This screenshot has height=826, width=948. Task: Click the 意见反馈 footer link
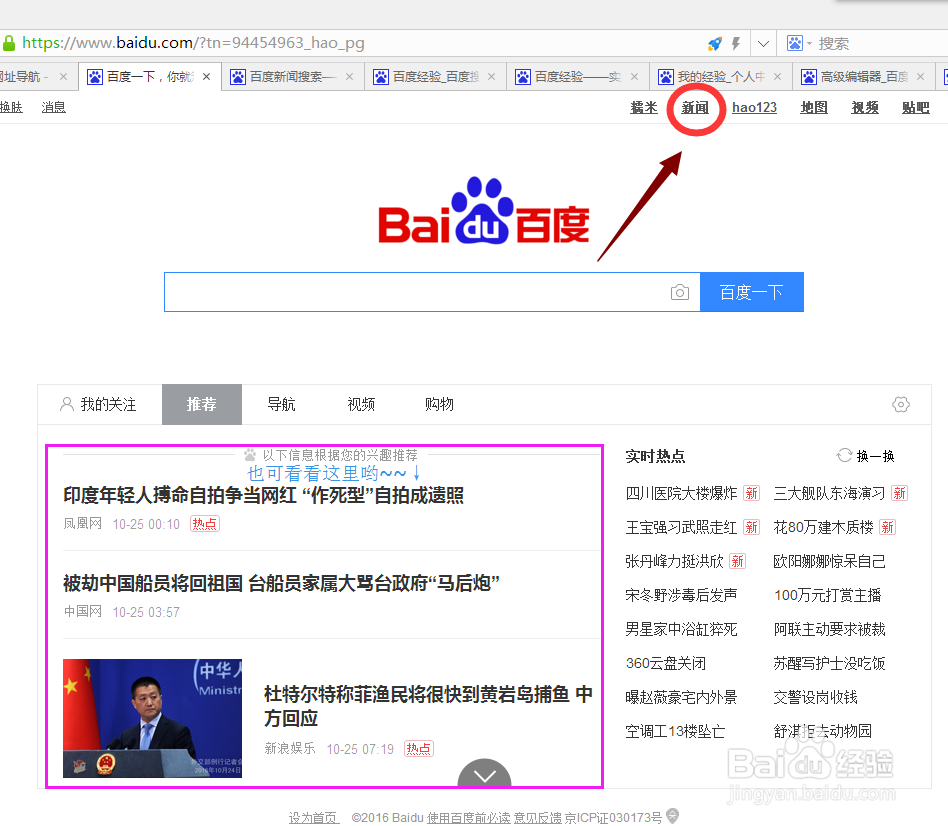537,818
